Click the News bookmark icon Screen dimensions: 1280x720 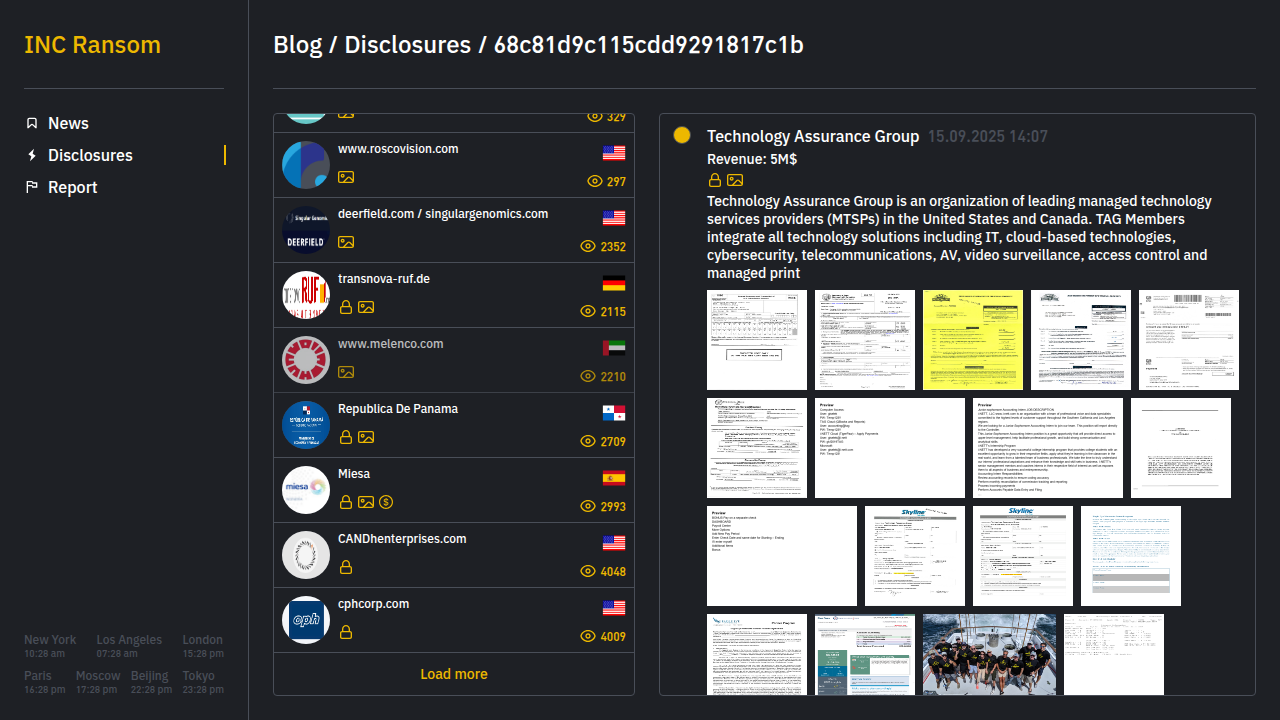click(x=32, y=123)
